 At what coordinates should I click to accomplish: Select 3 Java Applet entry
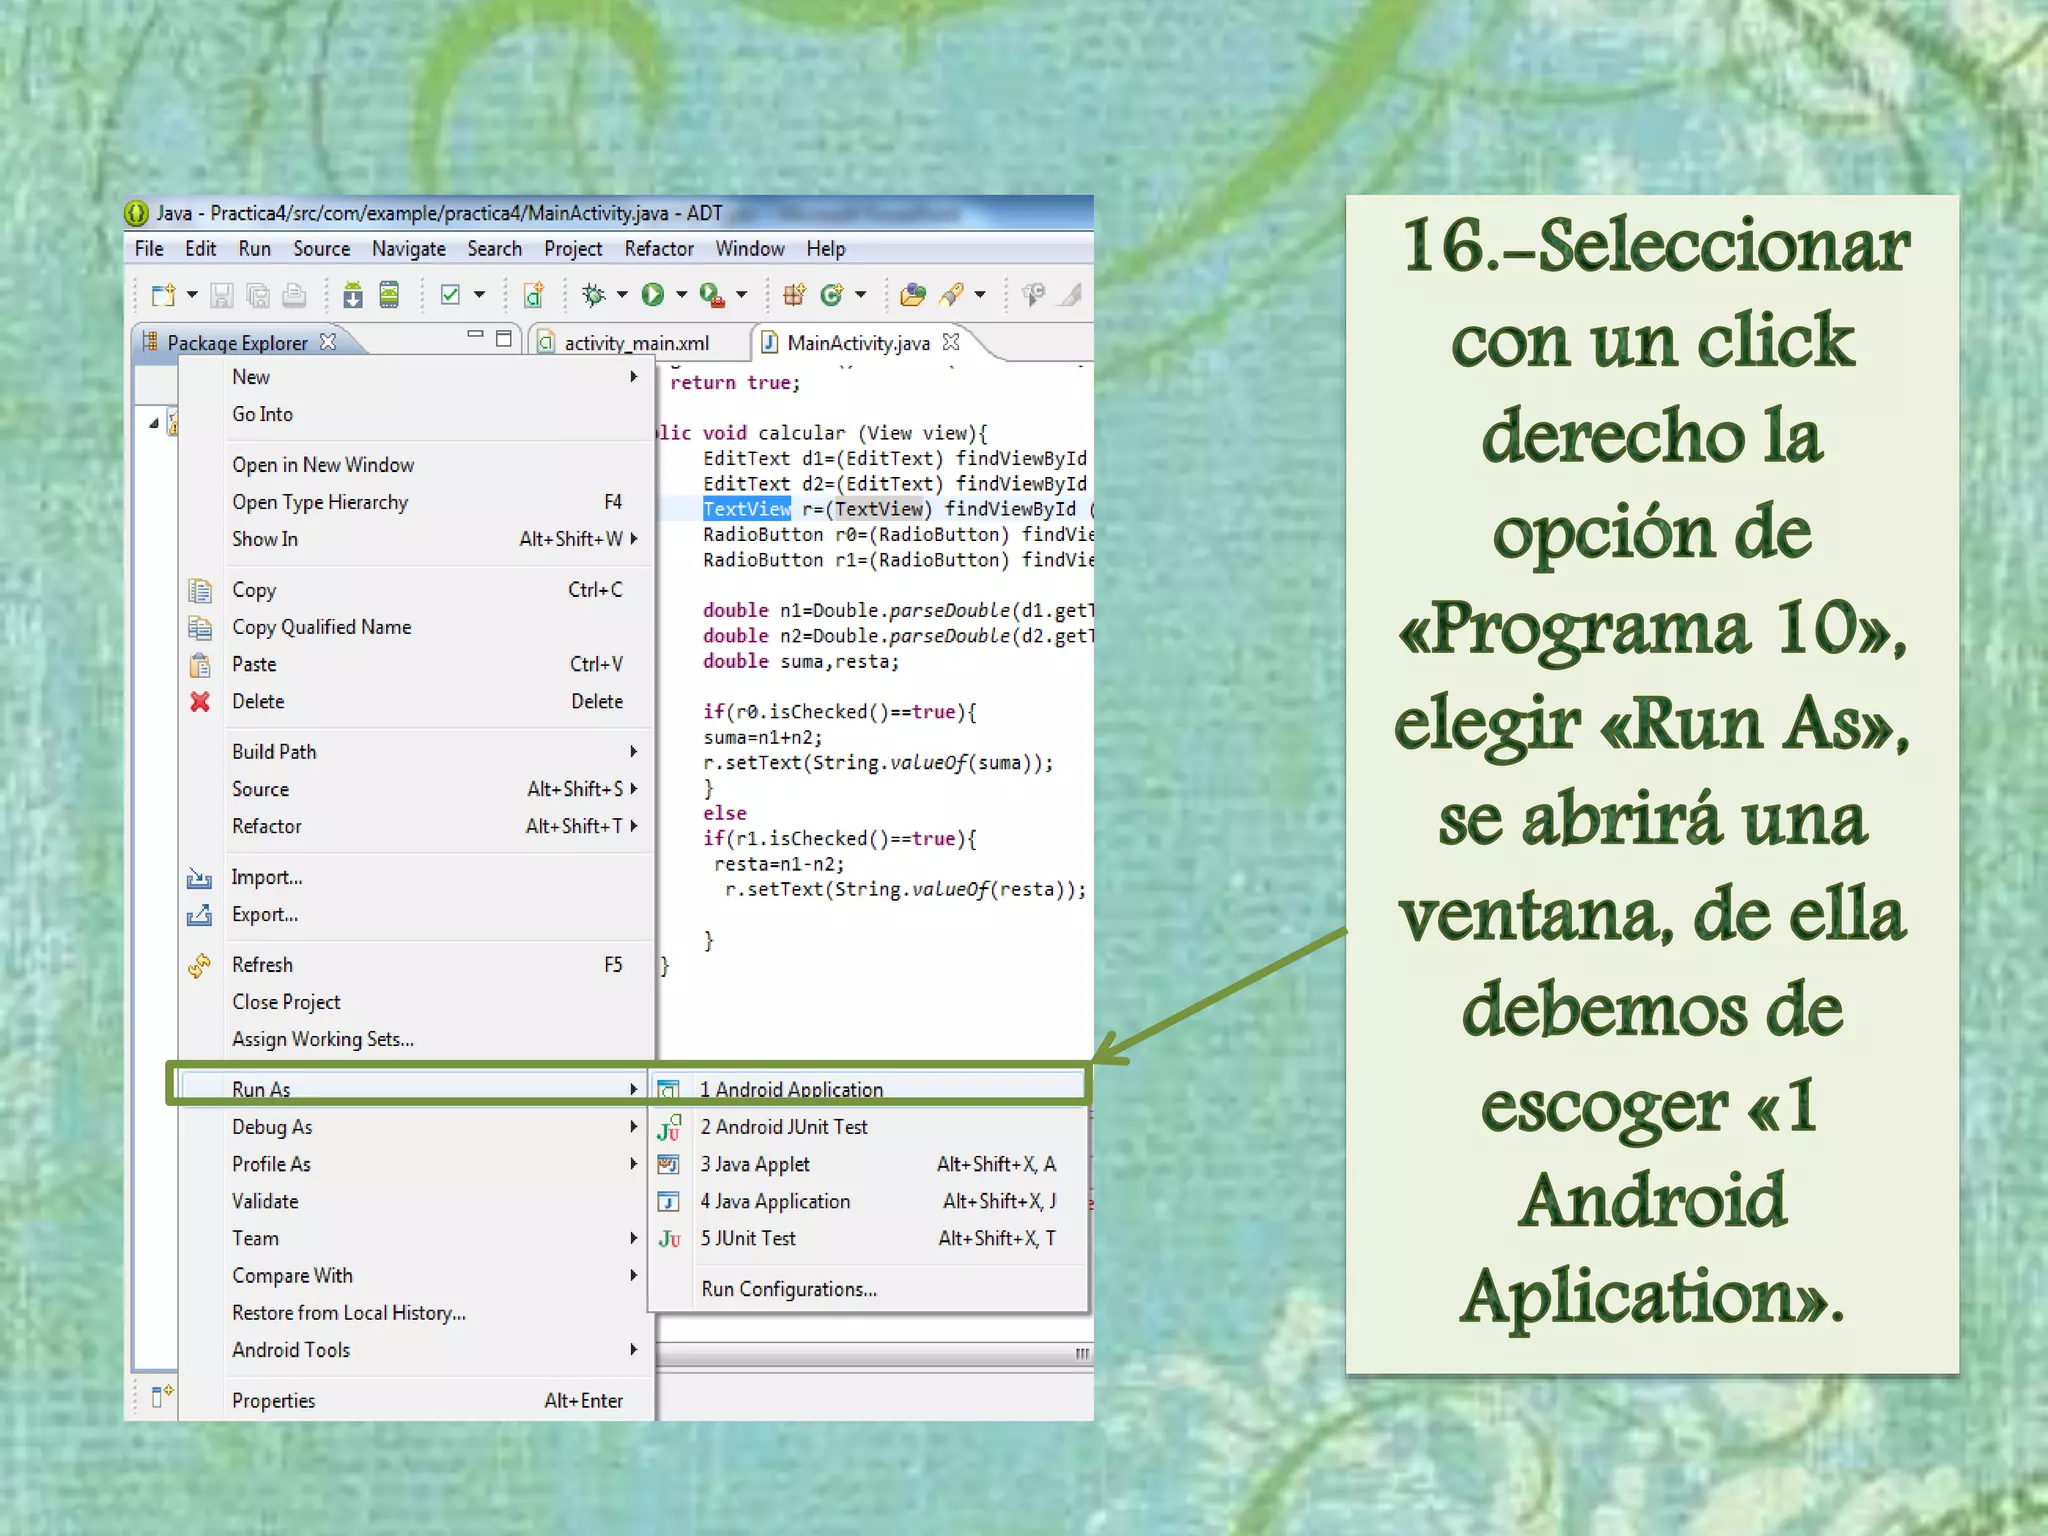coord(869,1164)
